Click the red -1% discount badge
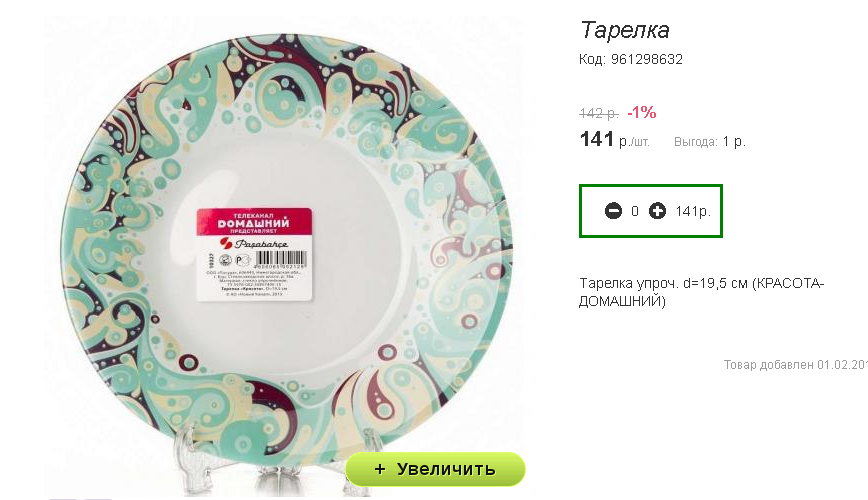Viewport: 868px width, 500px height. (x=642, y=112)
